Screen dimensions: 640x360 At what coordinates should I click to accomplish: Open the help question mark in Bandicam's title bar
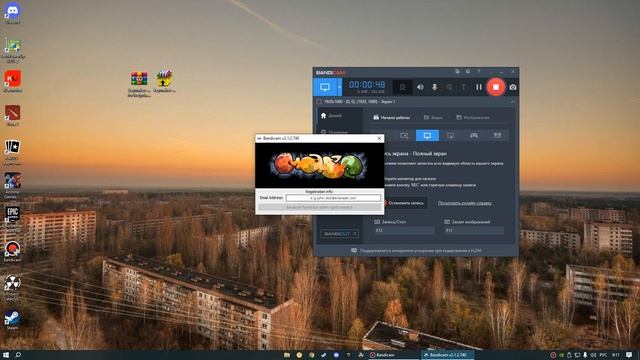click(x=479, y=71)
